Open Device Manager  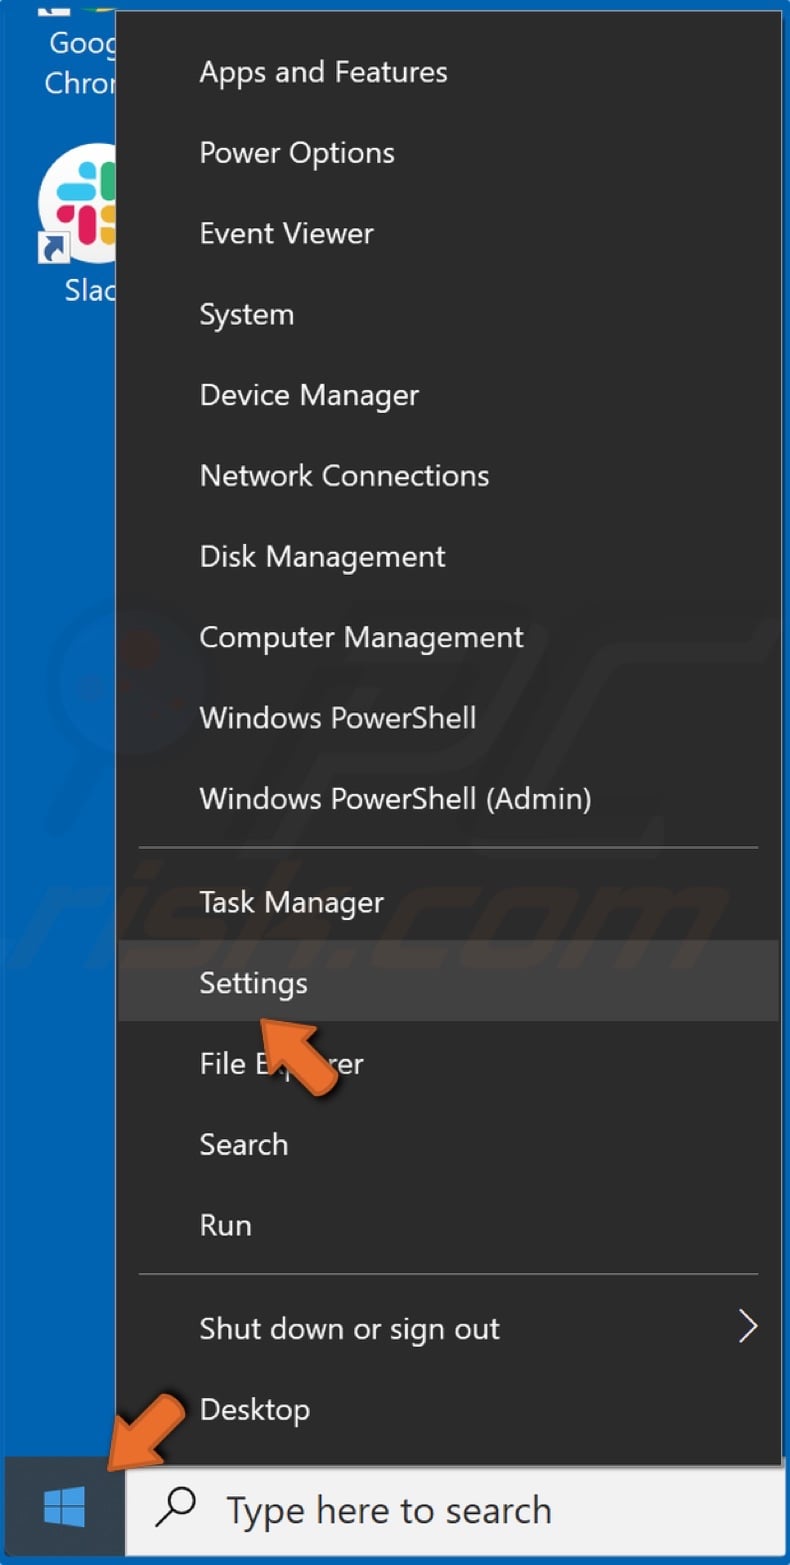(x=309, y=395)
